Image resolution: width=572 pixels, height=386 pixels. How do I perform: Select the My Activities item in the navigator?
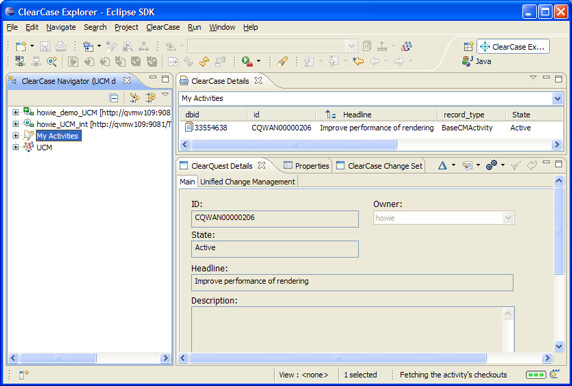(58, 136)
